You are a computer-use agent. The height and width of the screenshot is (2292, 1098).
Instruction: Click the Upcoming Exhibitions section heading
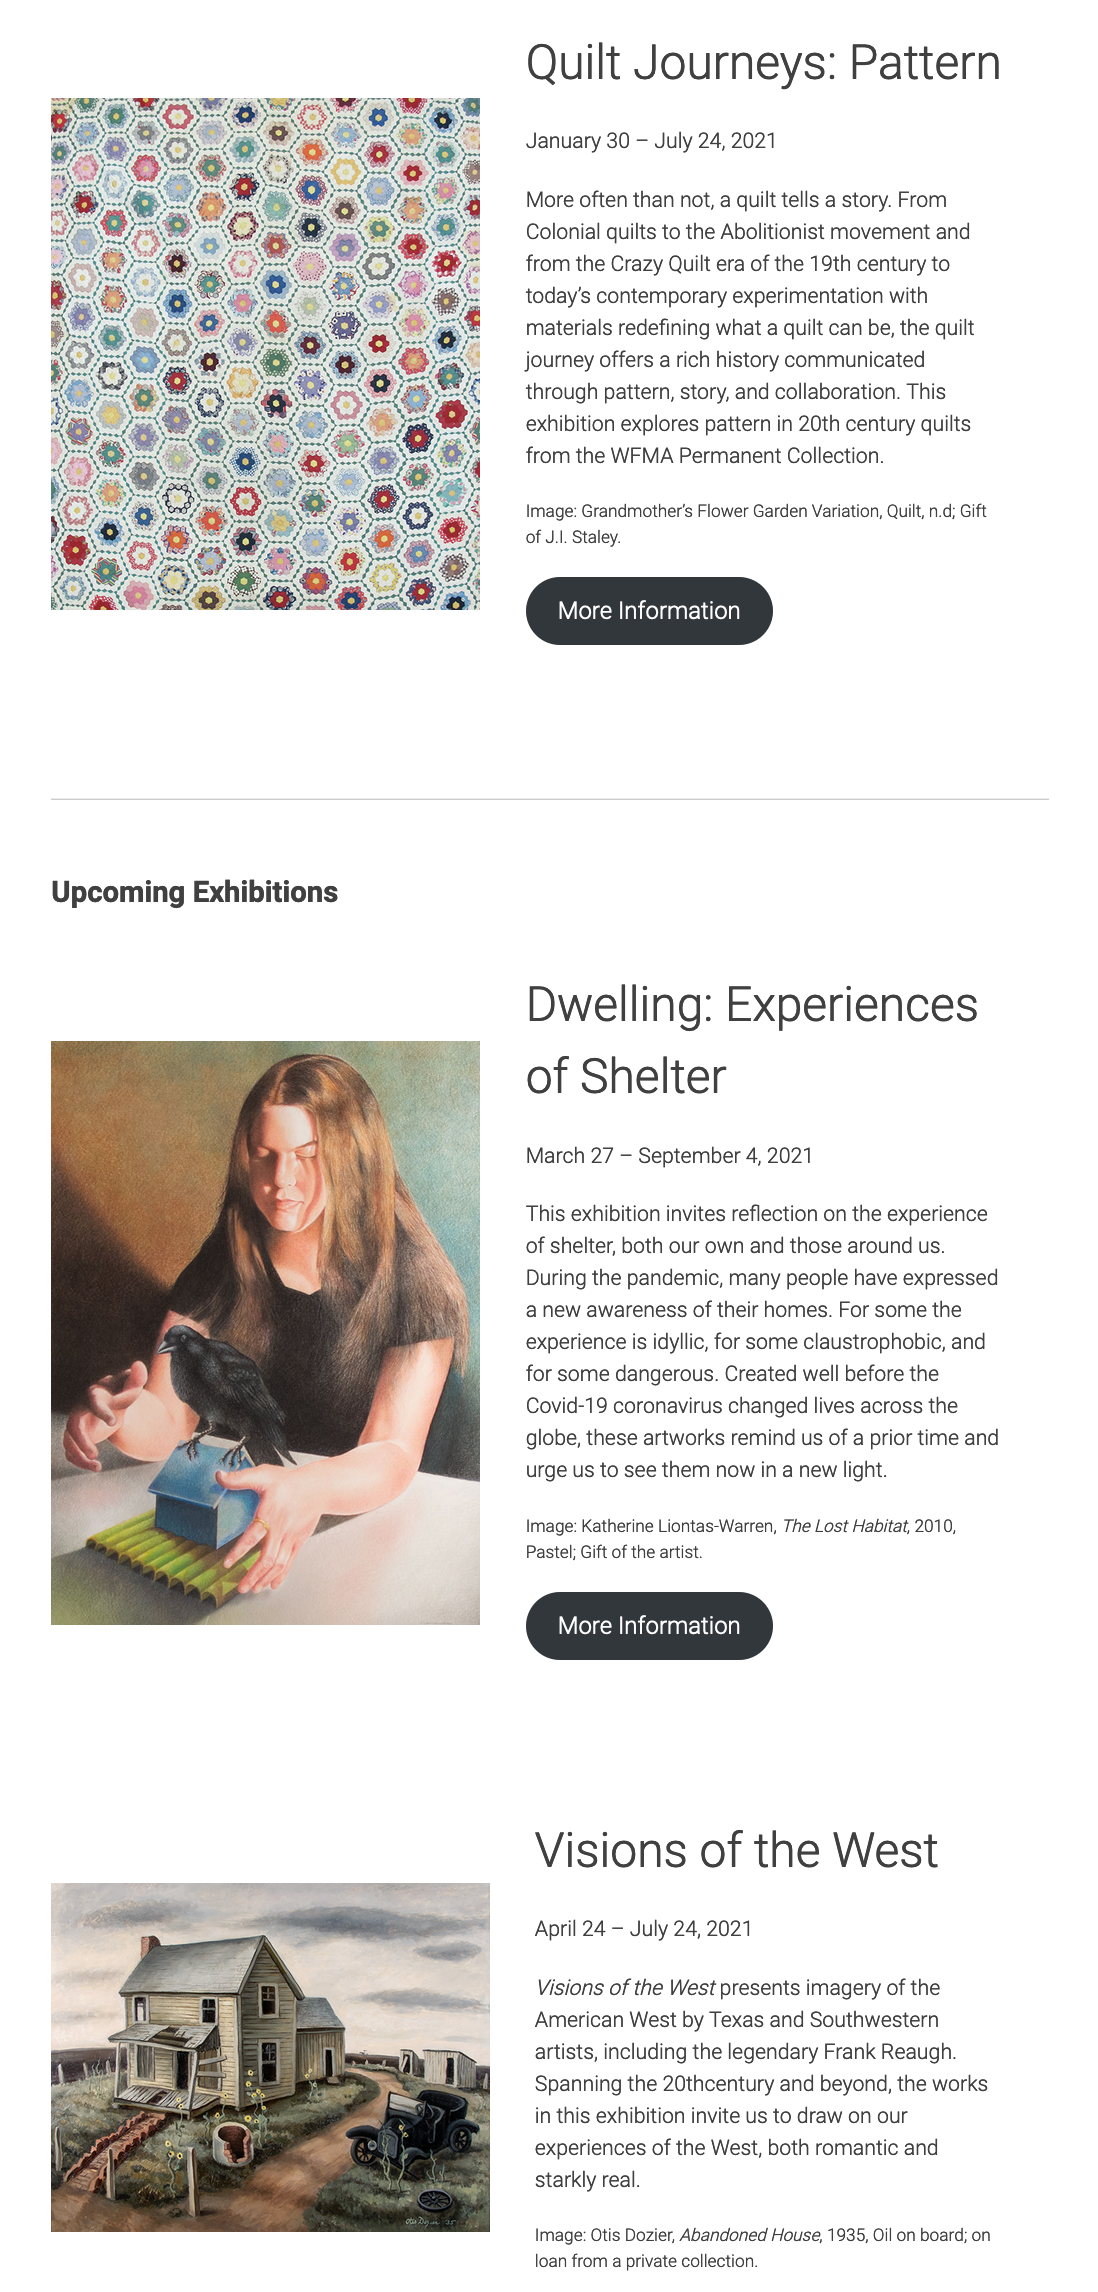pos(194,892)
